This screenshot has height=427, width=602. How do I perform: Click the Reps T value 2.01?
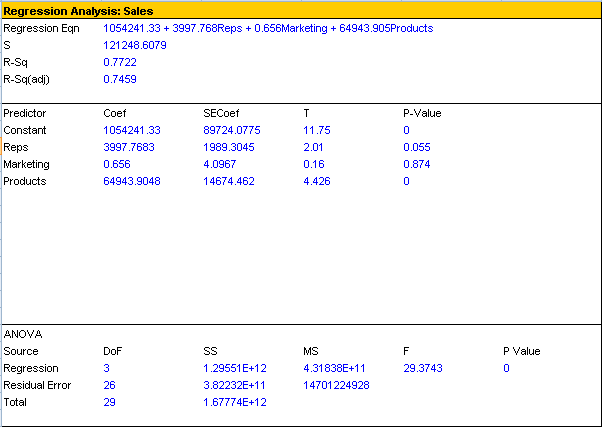point(313,147)
